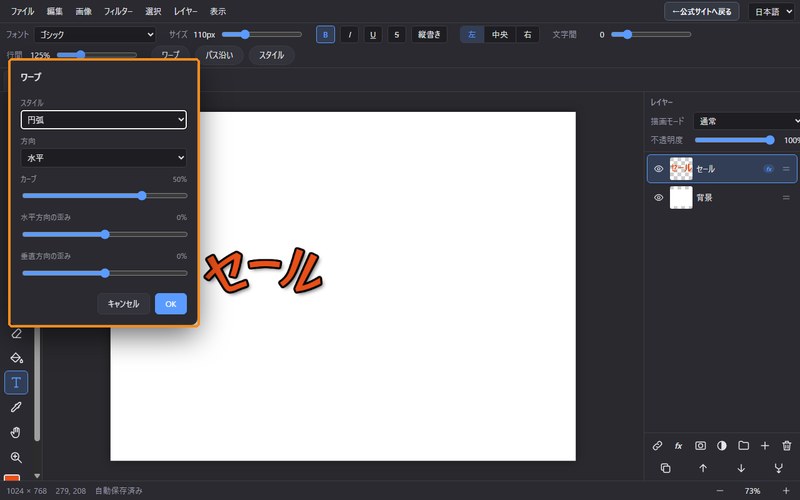This screenshot has height=500, width=800.
Task: Open the ファイル menu
Action: pyautogui.click(x=22, y=11)
